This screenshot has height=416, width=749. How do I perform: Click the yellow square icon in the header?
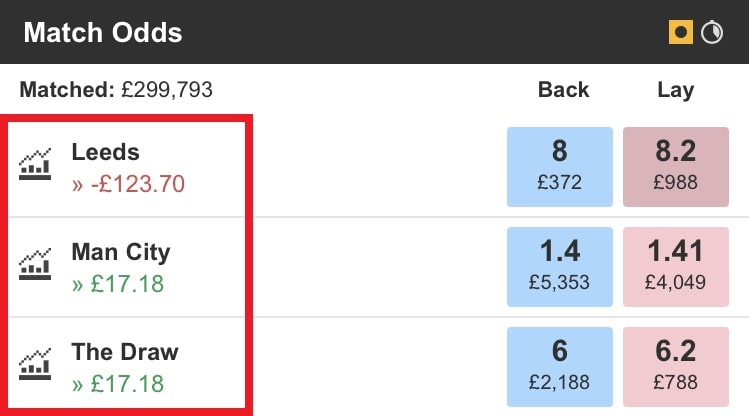click(681, 33)
